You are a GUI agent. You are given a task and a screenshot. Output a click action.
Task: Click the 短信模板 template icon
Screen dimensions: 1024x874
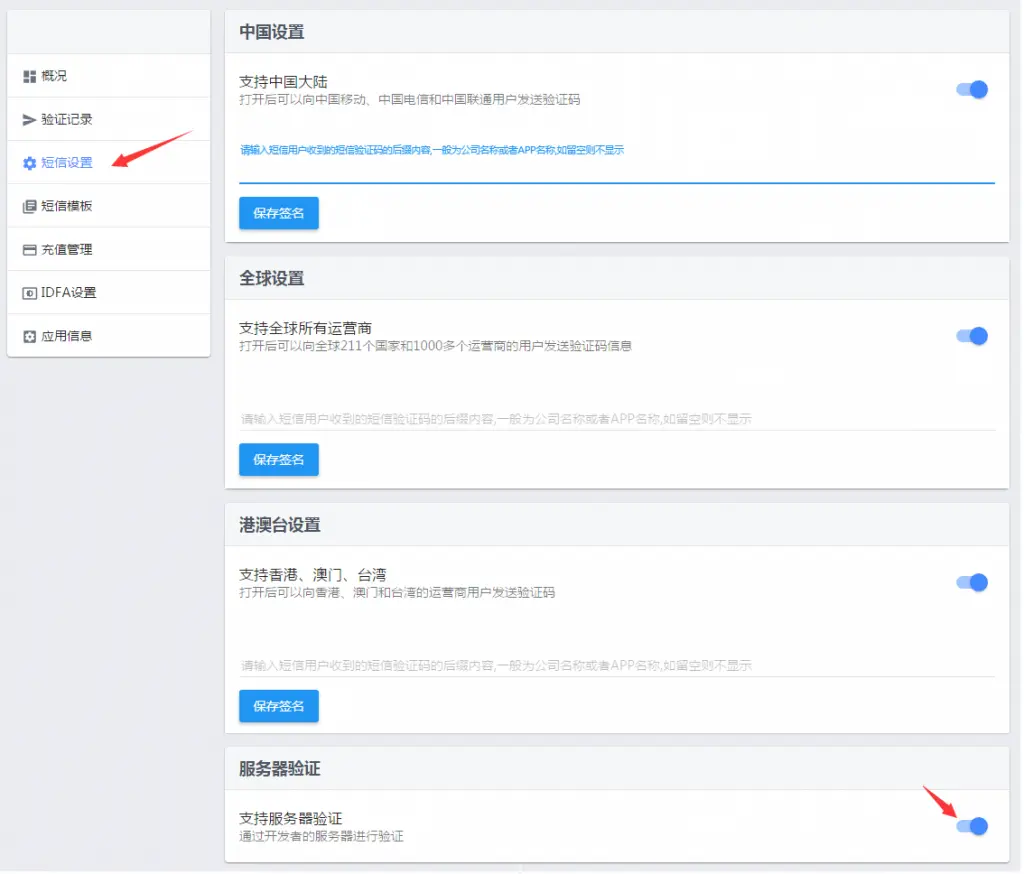[29, 206]
